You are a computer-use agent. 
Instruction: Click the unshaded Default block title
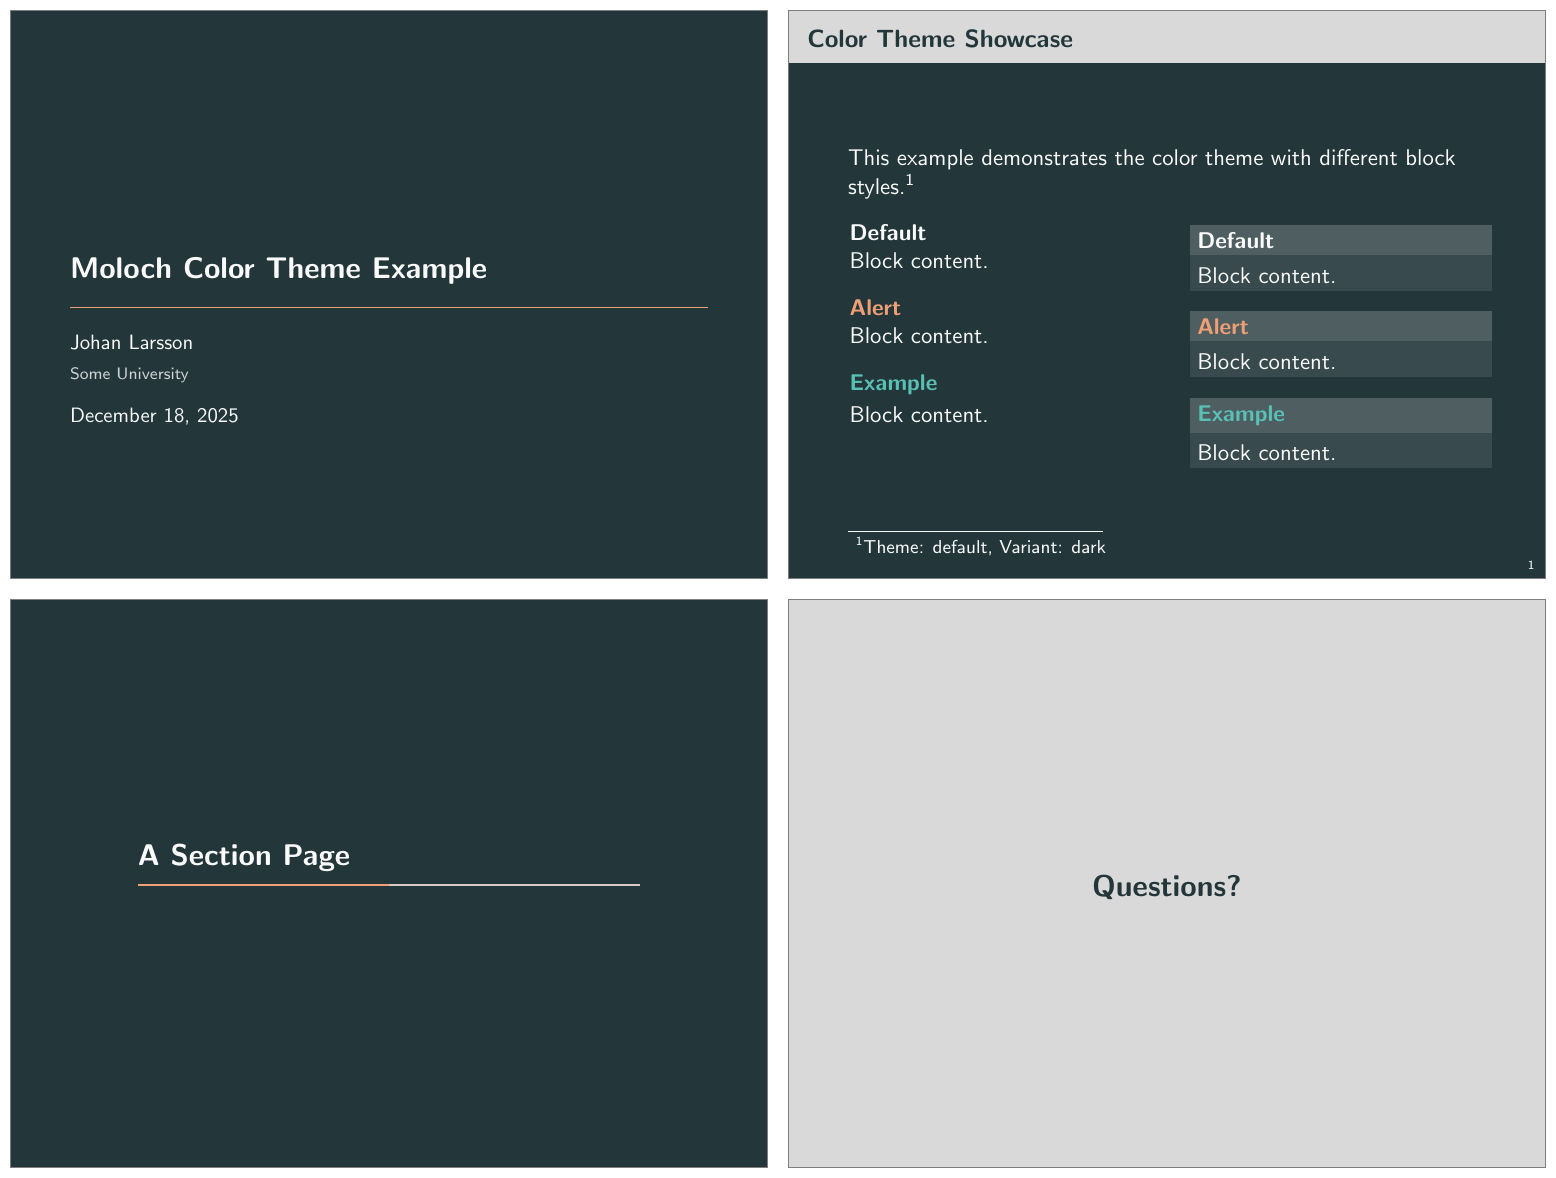click(x=887, y=233)
